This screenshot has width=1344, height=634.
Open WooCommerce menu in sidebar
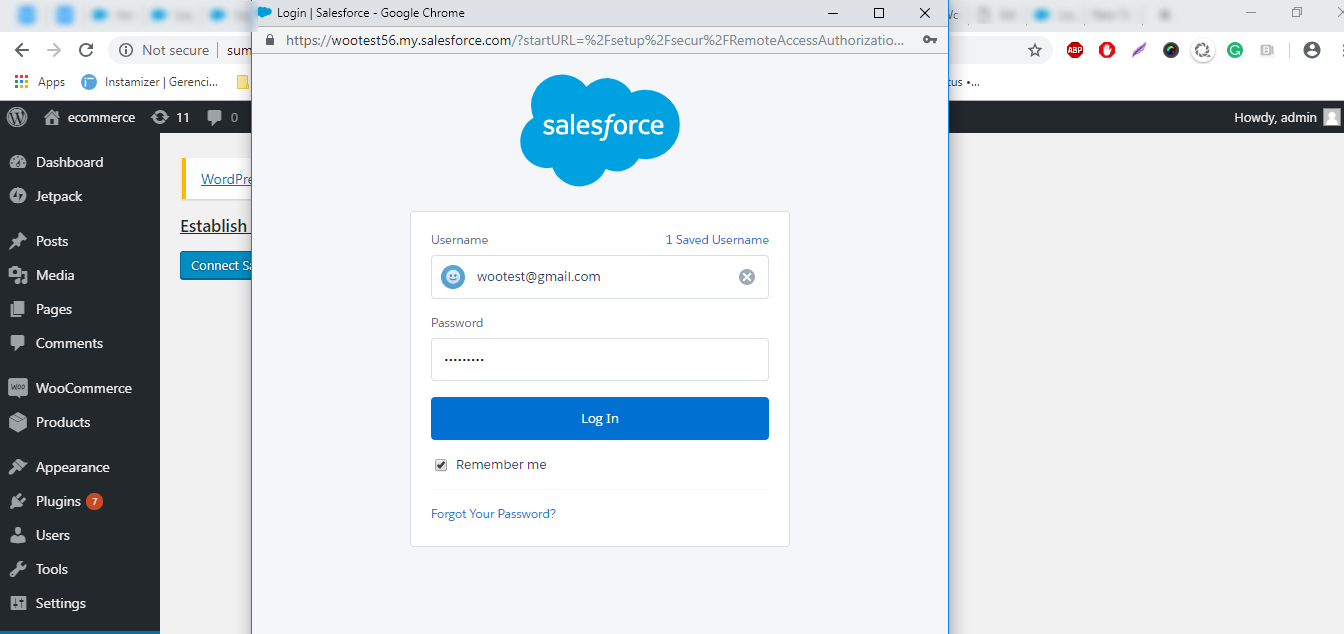(83, 388)
